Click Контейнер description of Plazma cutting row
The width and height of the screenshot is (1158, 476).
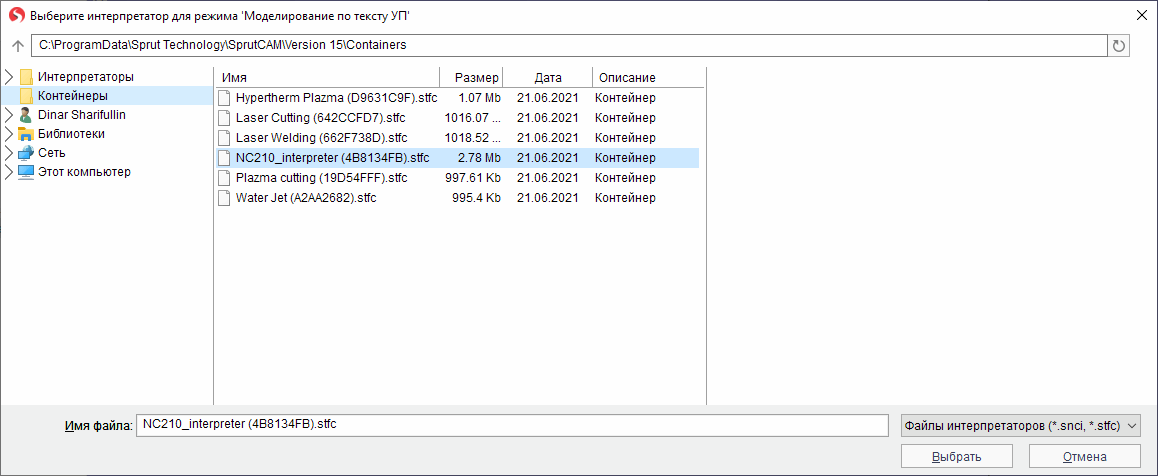[626, 179]
